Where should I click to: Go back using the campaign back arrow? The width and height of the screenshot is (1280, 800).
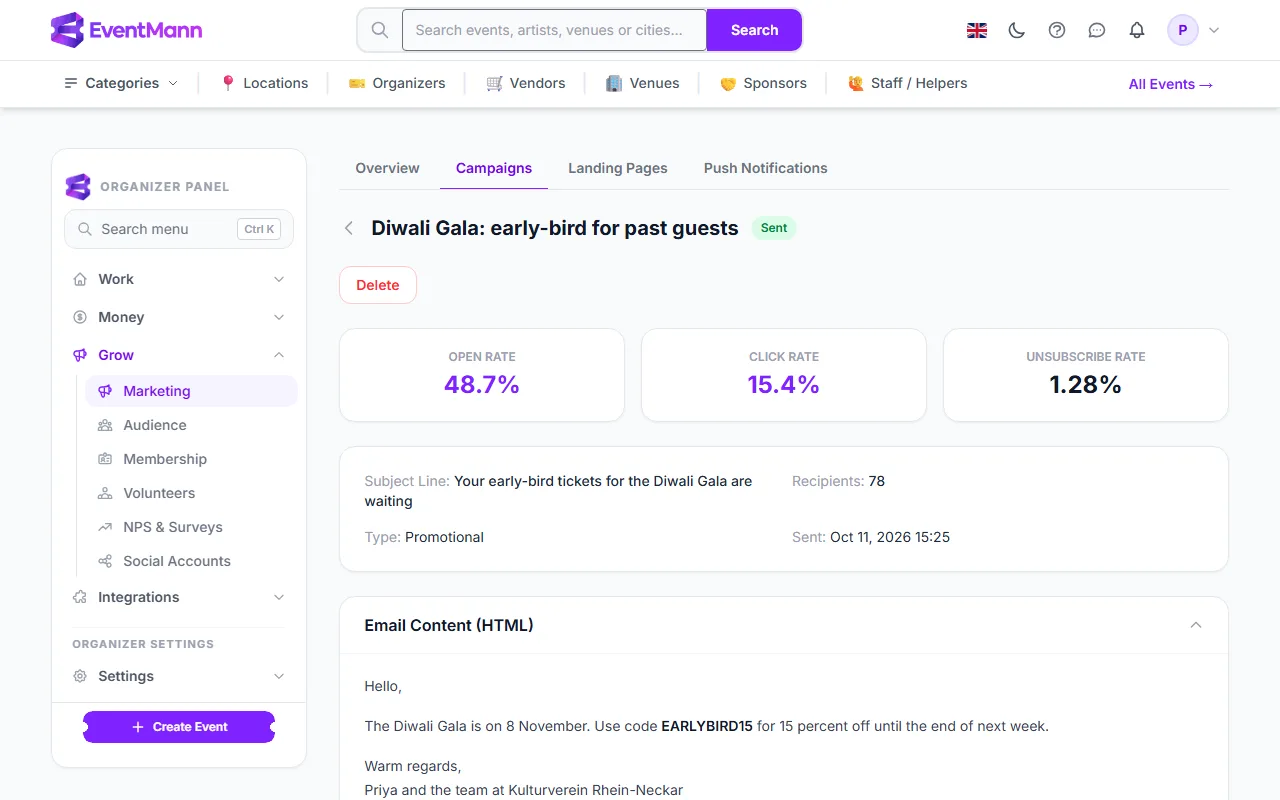(349, 228)
